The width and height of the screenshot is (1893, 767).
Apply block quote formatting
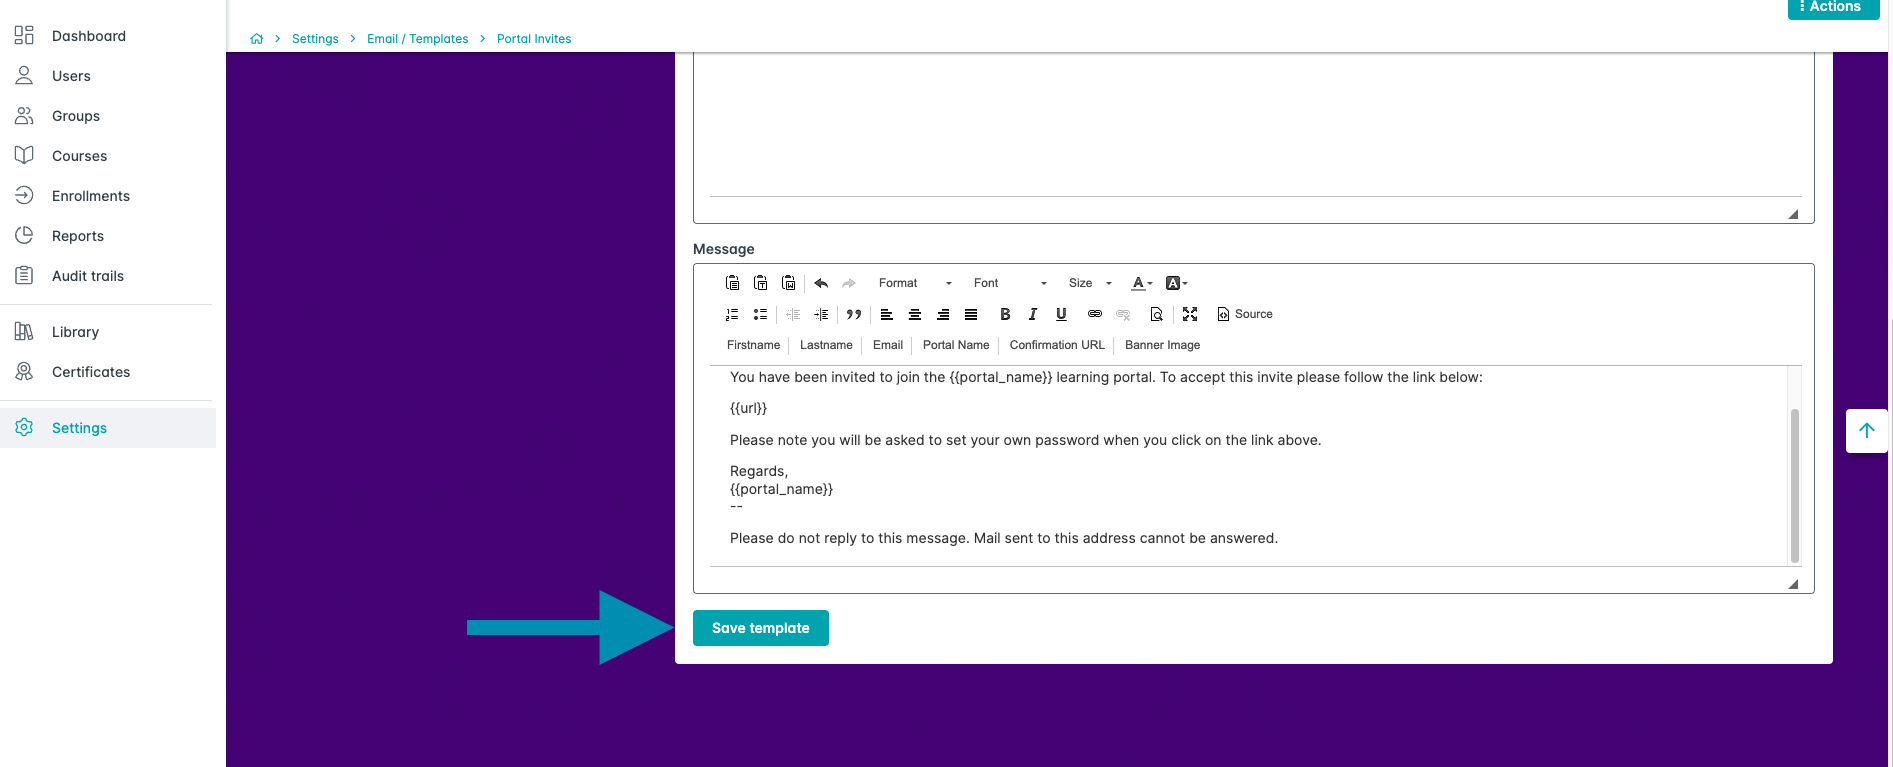click(853, 314)
